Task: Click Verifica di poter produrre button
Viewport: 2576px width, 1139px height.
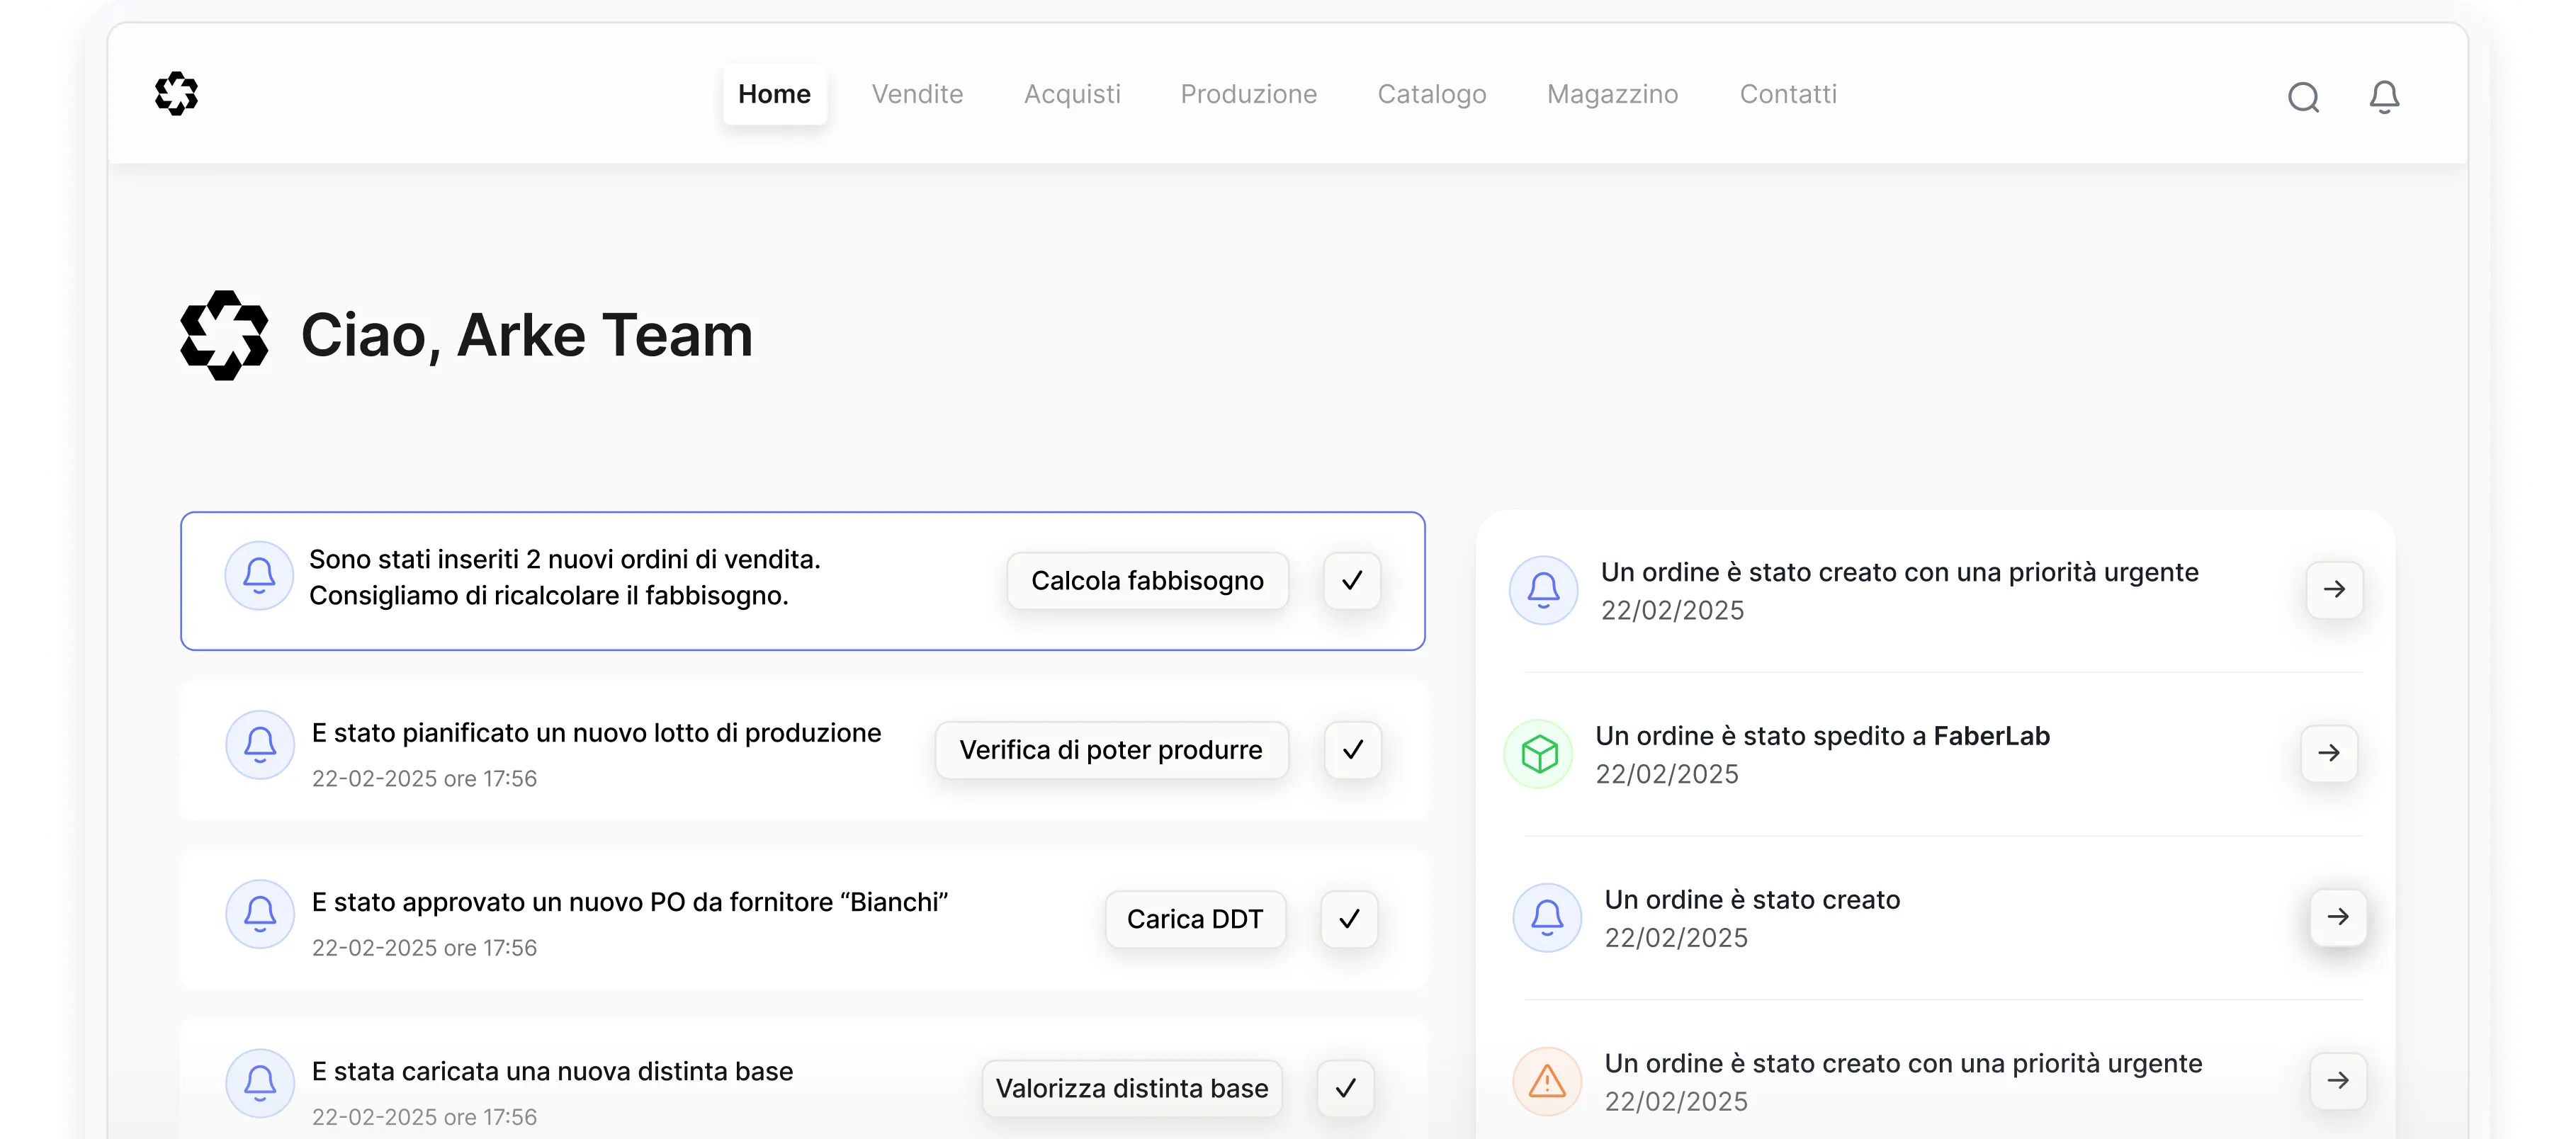Action: (x=1110, y=750)
